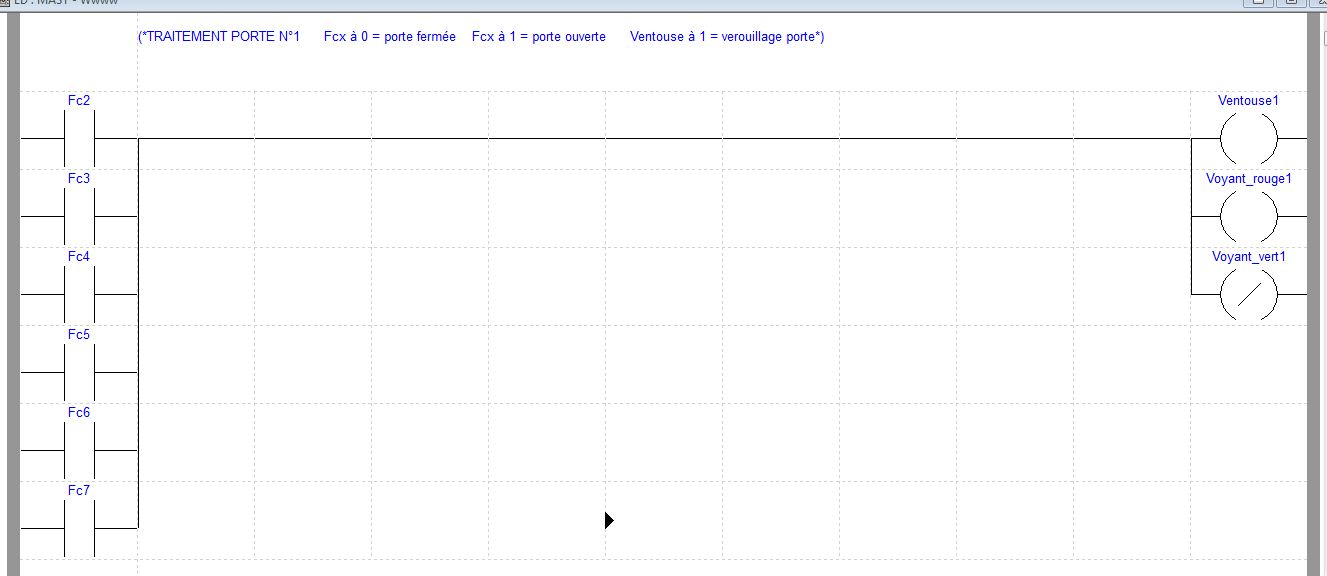Select the Fc3 contact symbol
Viewport: 1327px width, 576px height.
click(79, 217)
